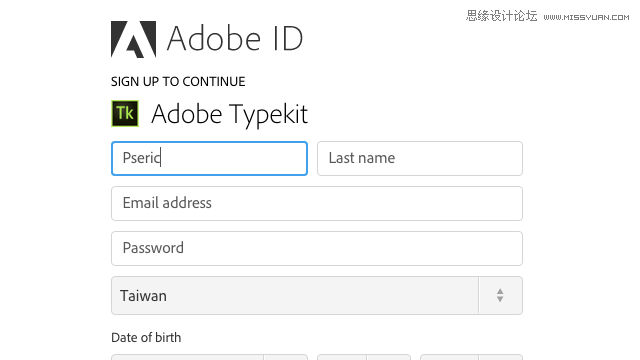This screenshot has height=360, width=640.
Task: Open the birth day dropdown at the bottom
Action: (364, 357)
